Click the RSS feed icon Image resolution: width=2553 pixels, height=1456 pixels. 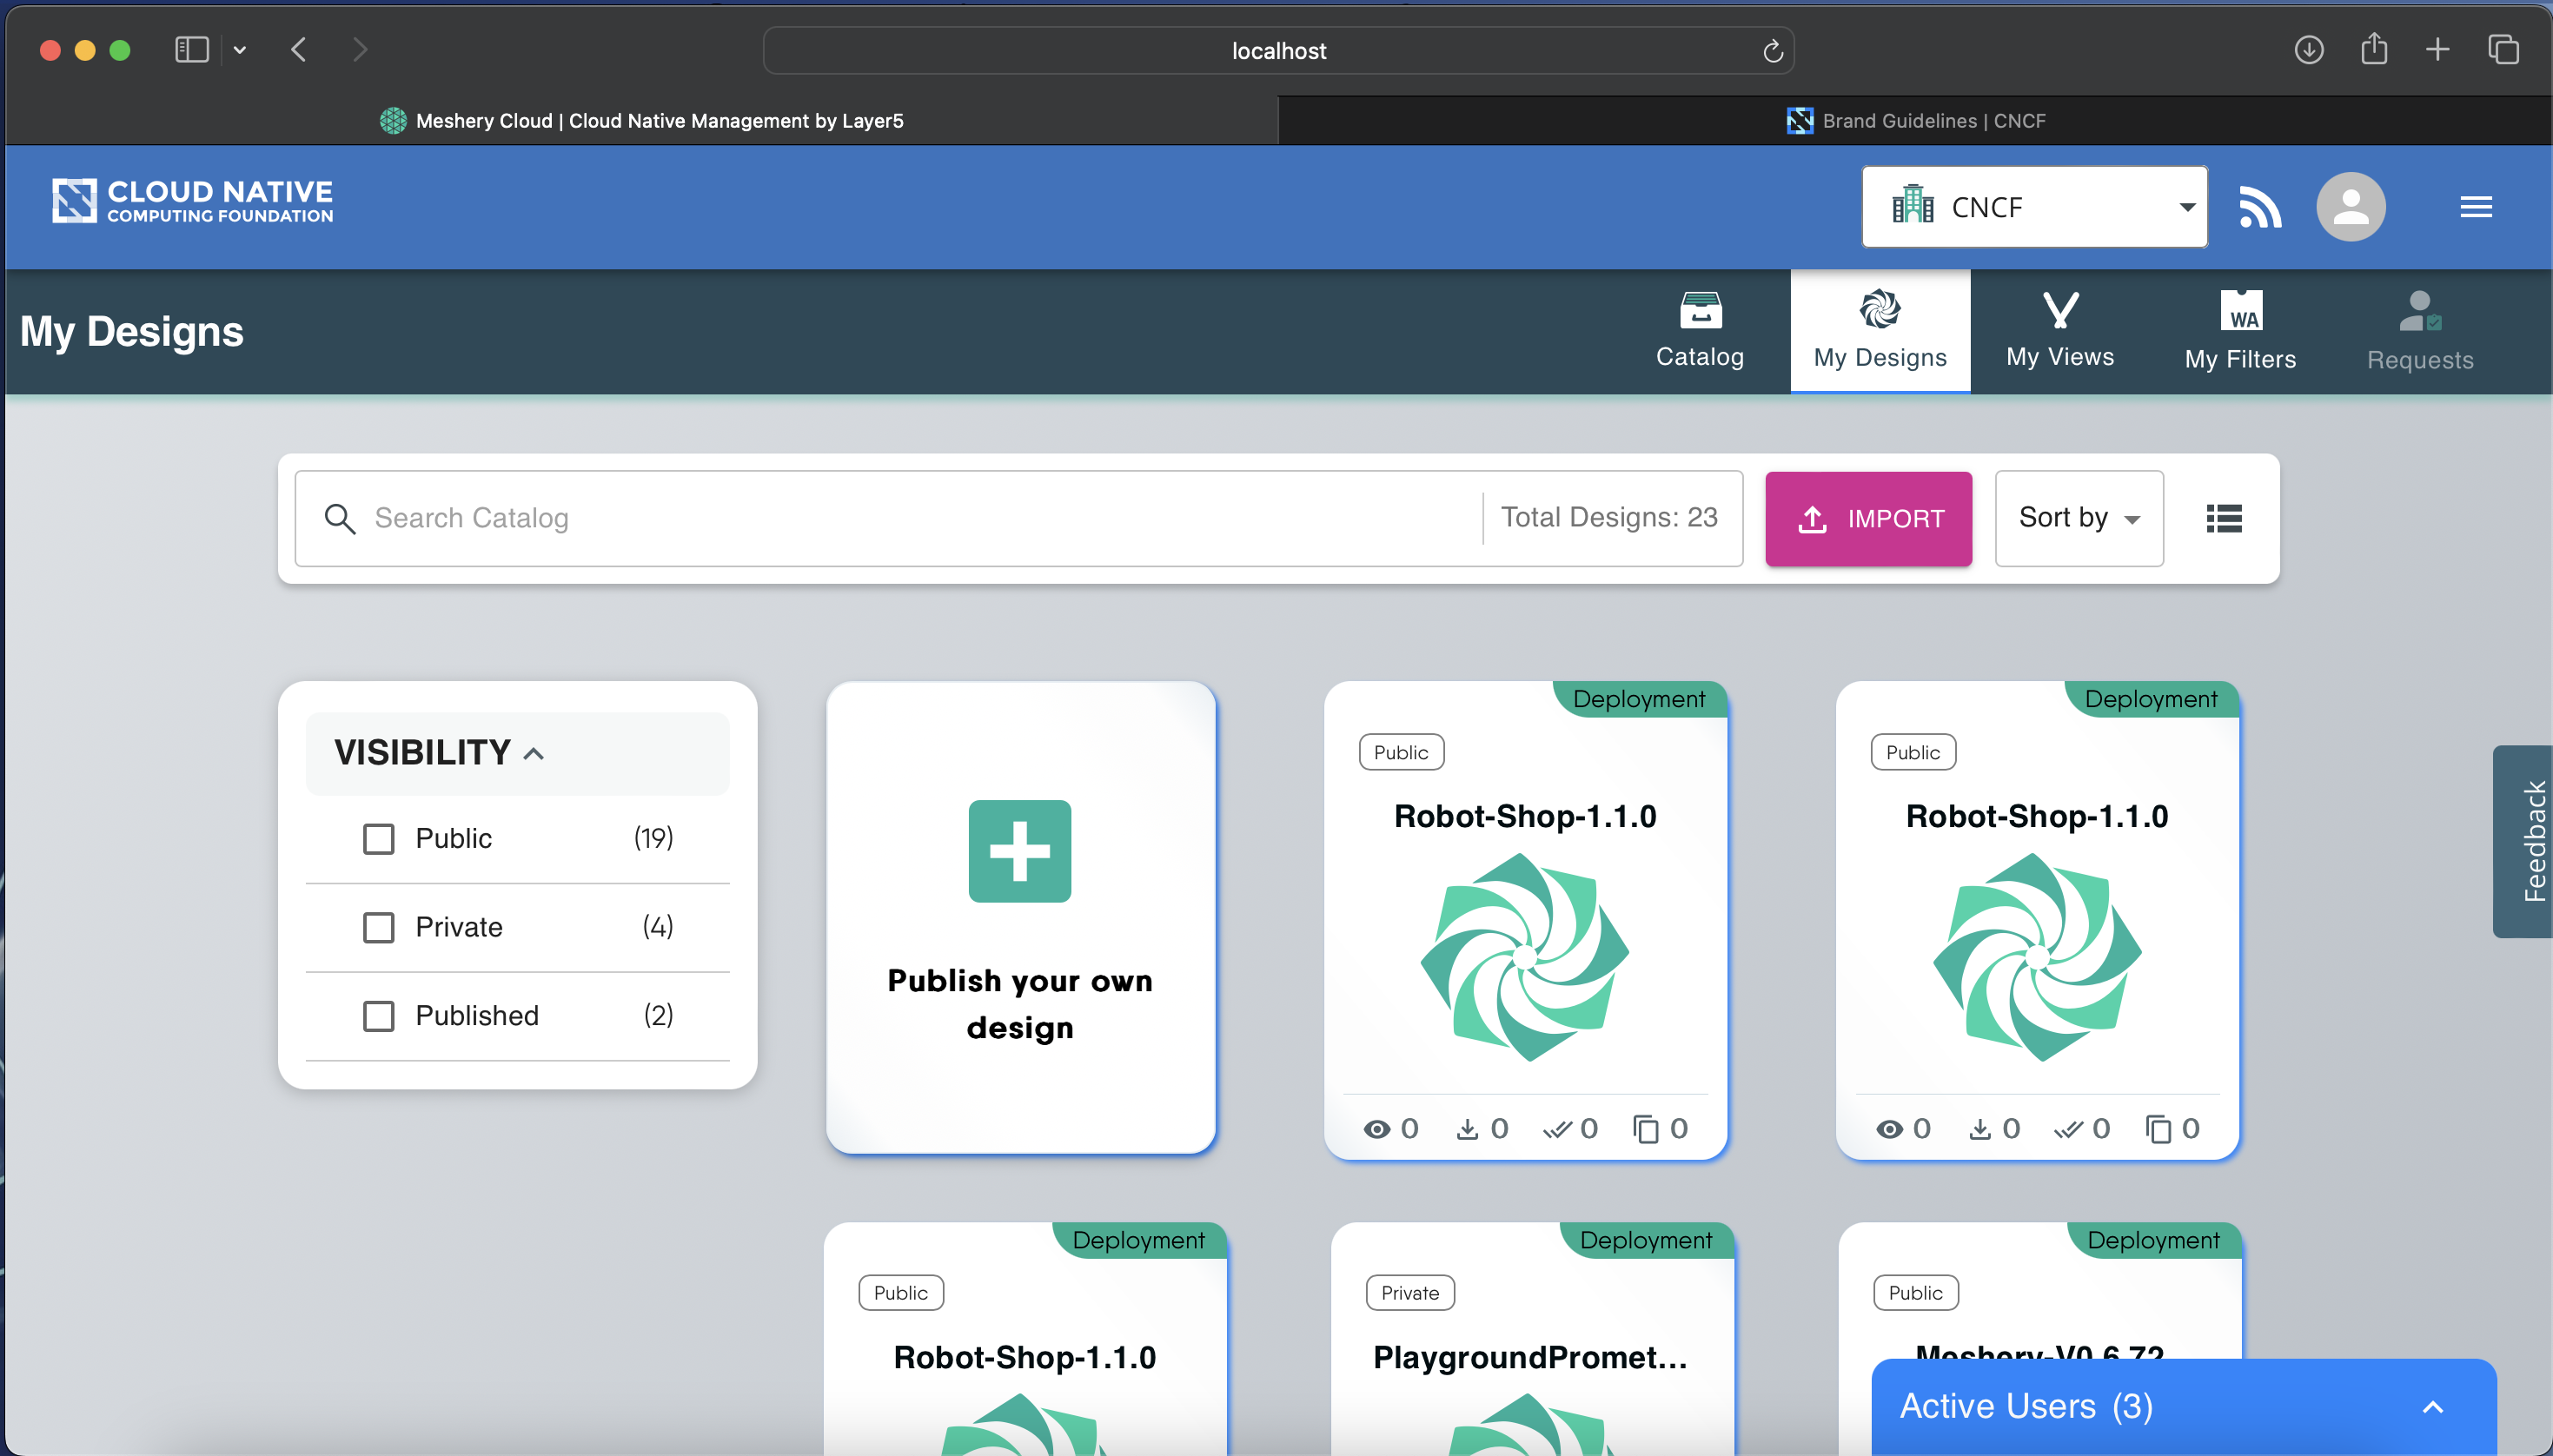2261,206
